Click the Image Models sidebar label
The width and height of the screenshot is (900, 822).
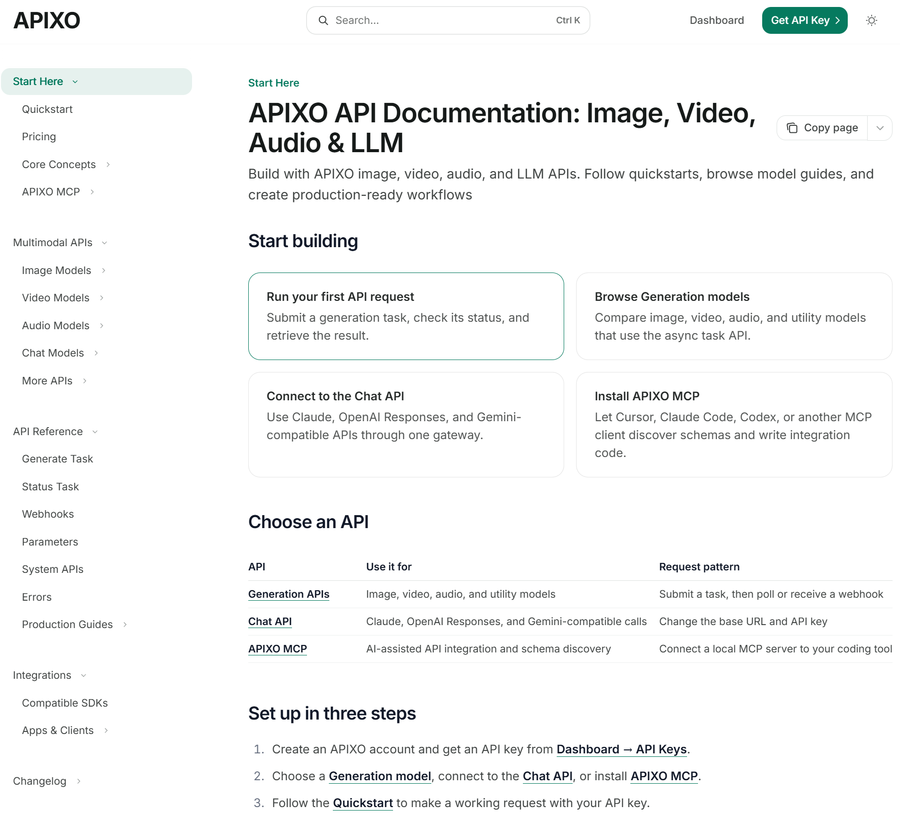click(56, 270)
